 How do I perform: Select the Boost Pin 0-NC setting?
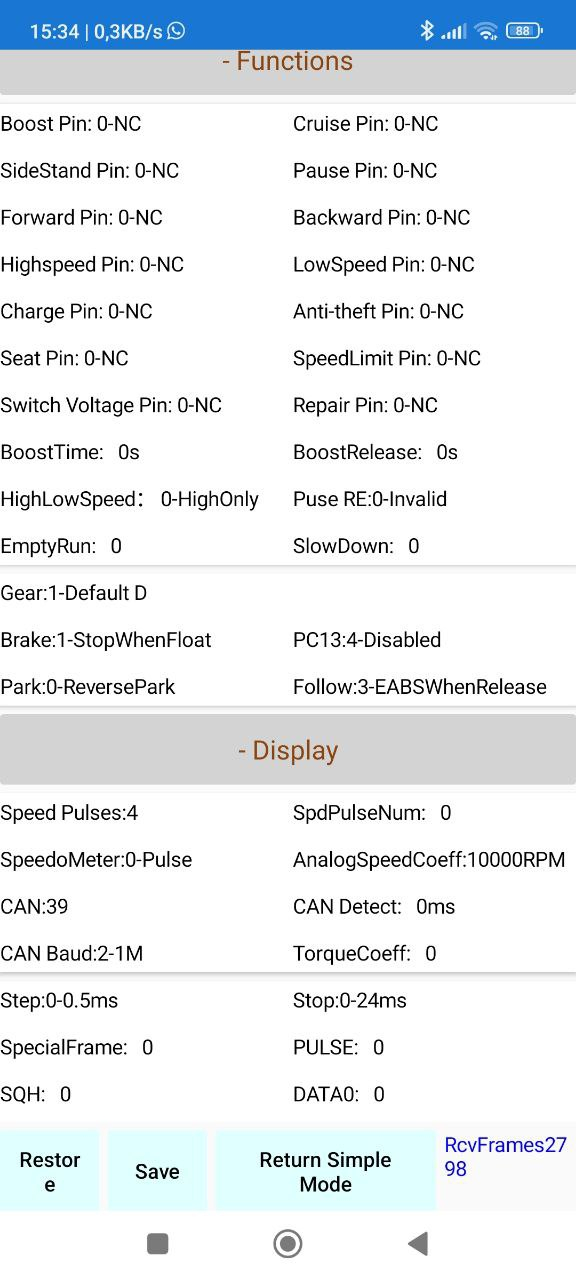71,123
